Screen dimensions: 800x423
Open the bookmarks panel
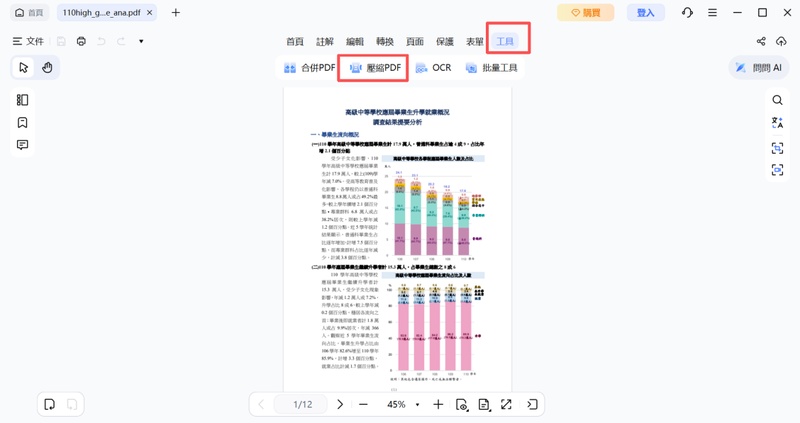click(22, 122)
